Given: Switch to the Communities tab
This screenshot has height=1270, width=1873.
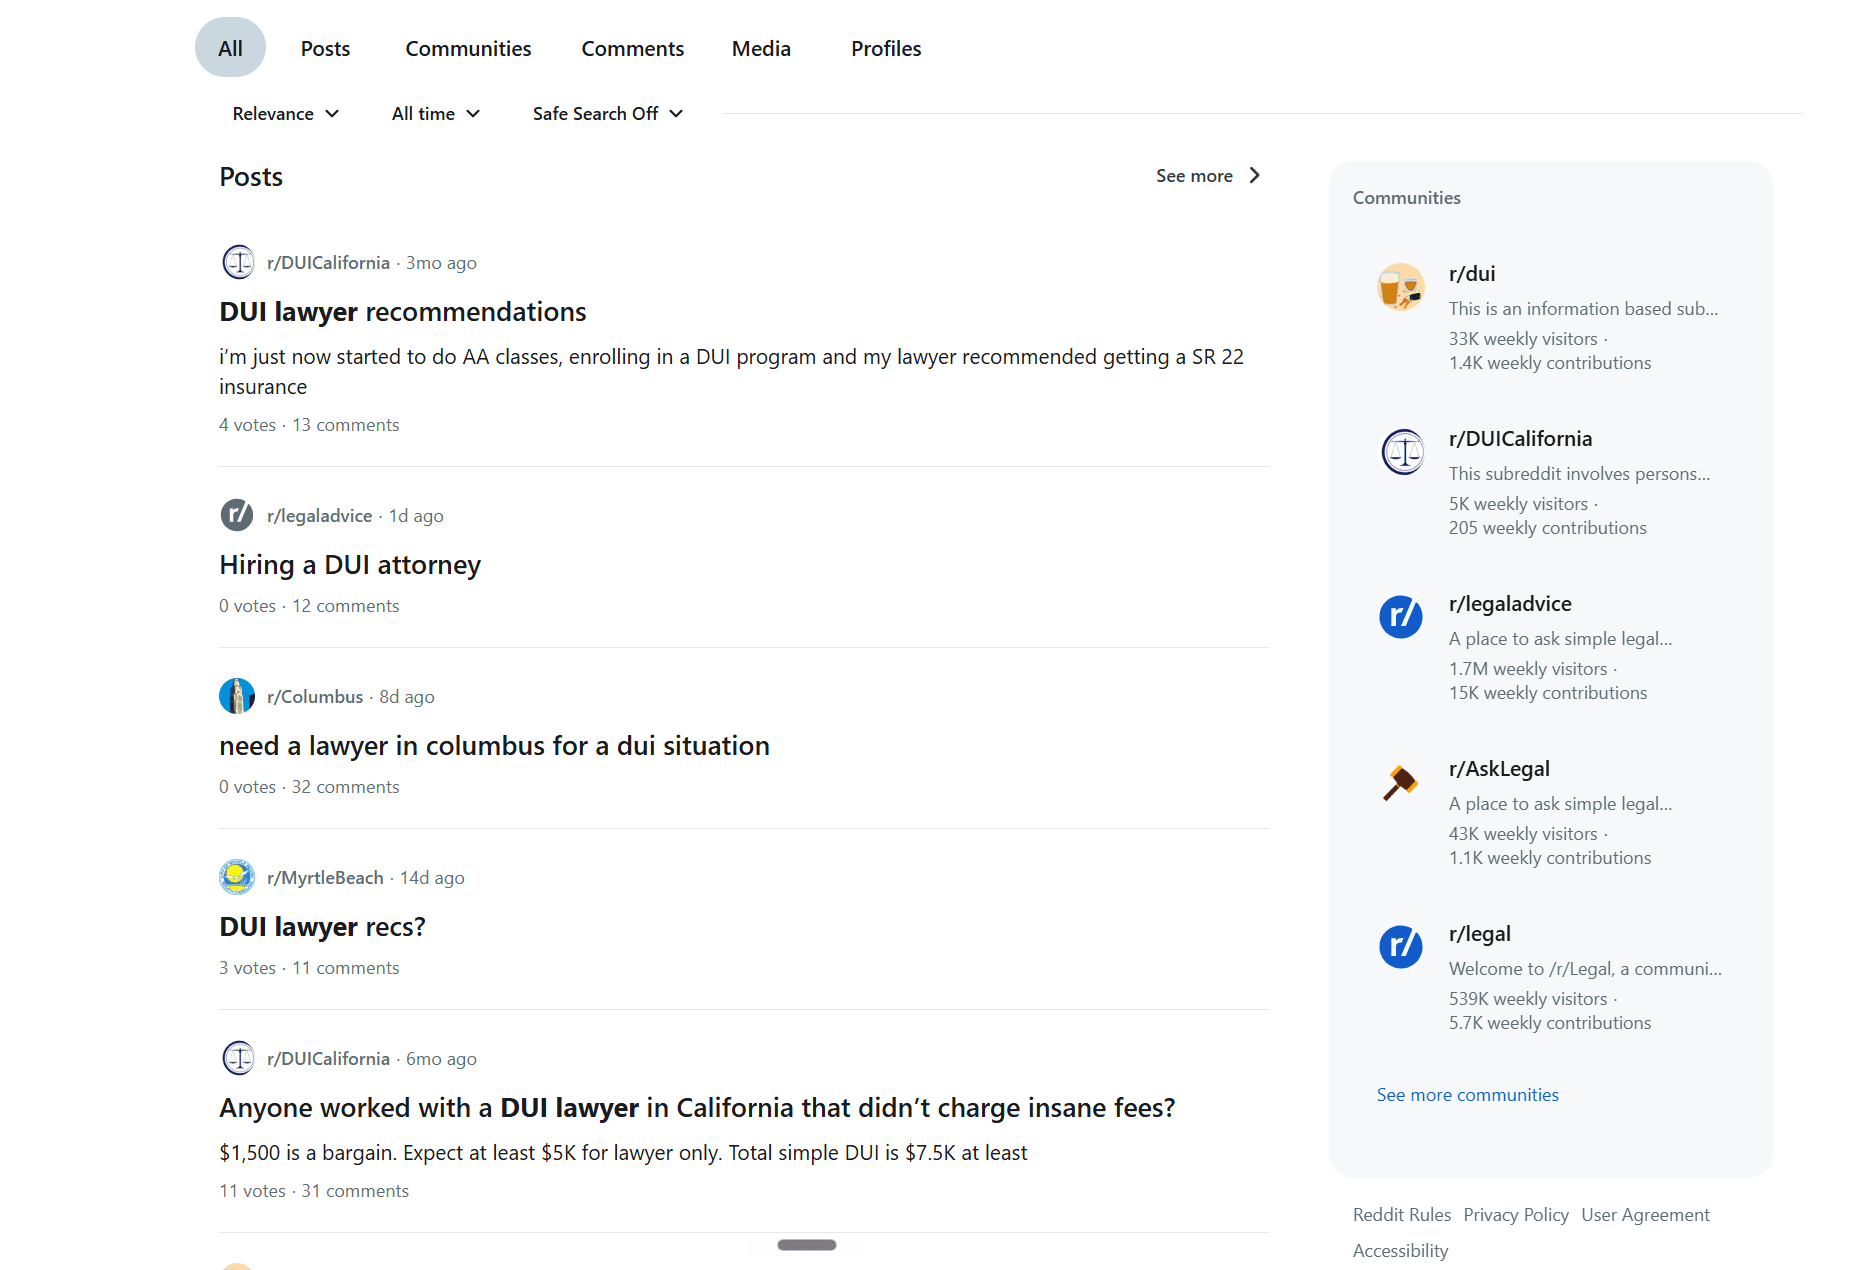Looking at the screenshot, I should click(468, 48).
